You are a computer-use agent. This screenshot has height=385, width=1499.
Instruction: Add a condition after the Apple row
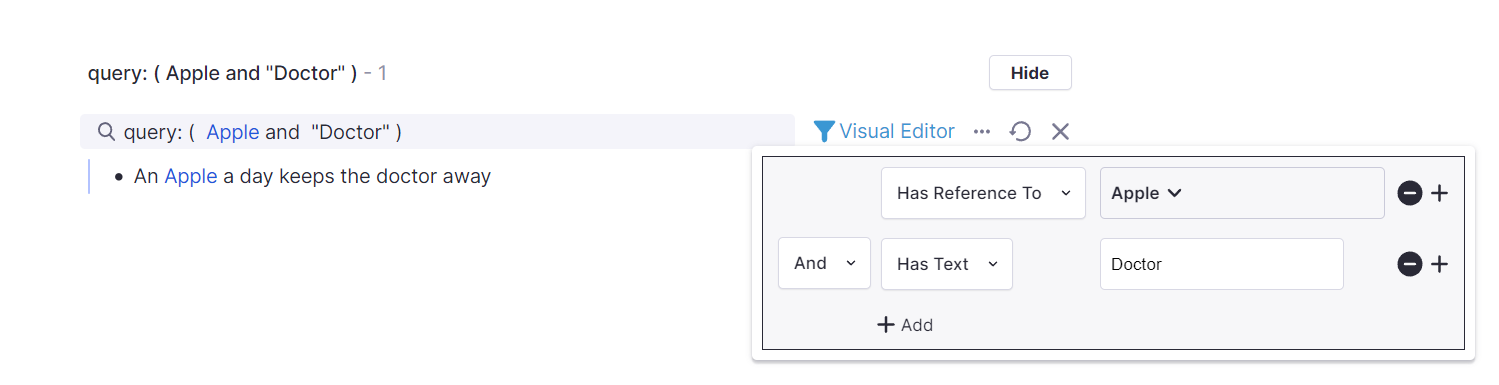1439,193
